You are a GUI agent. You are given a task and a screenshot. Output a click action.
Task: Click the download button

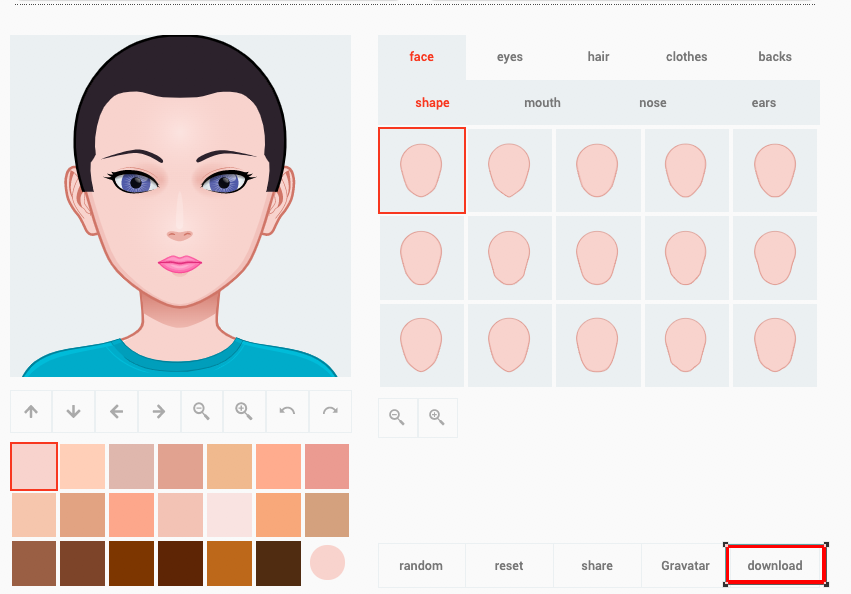[775, 566]
